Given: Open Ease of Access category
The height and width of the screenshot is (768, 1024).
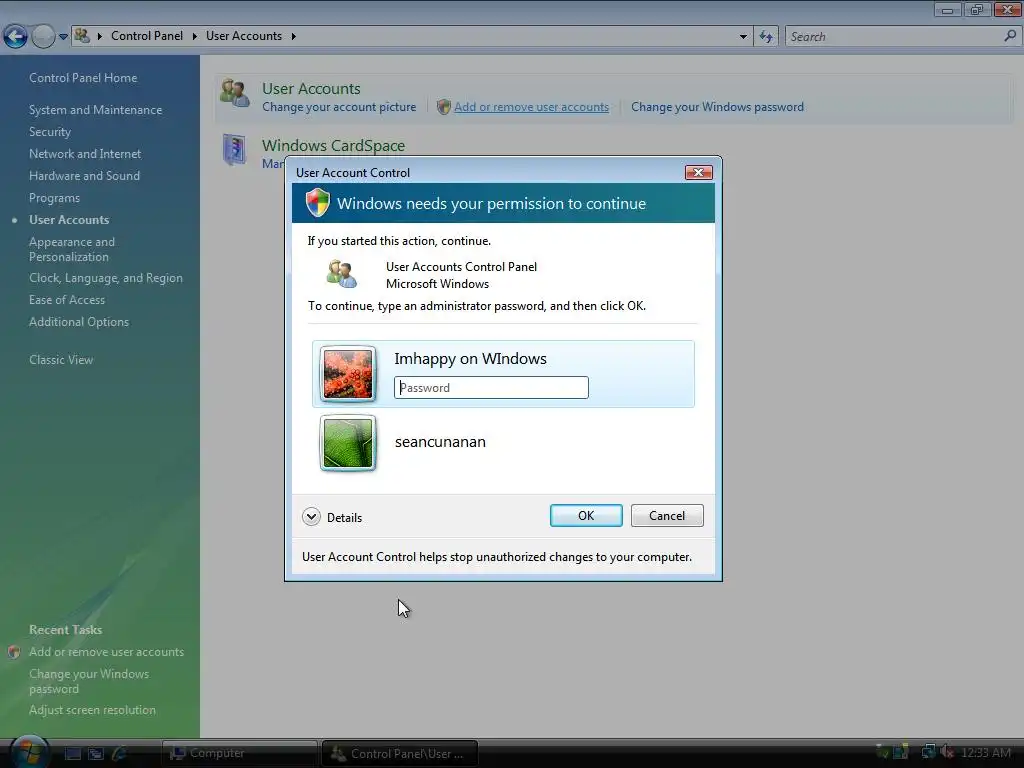Looking at the screenshot, I should [67, 300].
